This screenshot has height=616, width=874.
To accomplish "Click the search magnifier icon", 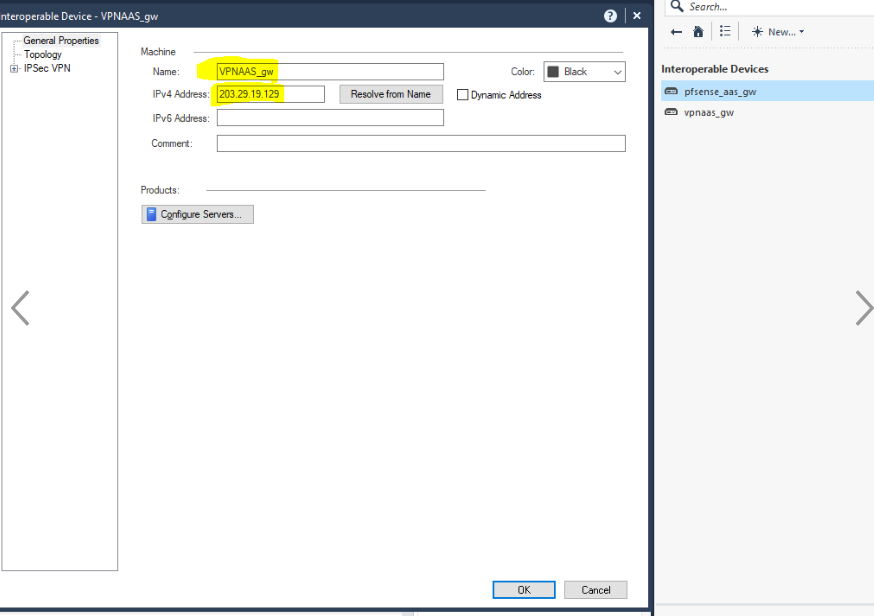I will pos(677,7).
